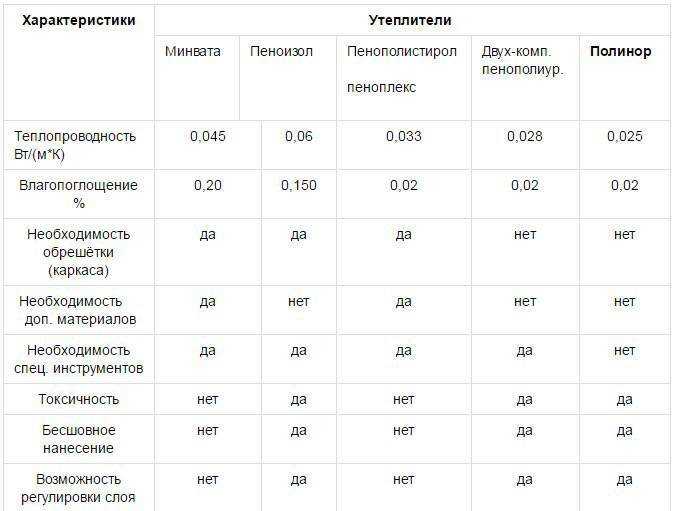Click the bold Полинор column heading

pos(620,51)
